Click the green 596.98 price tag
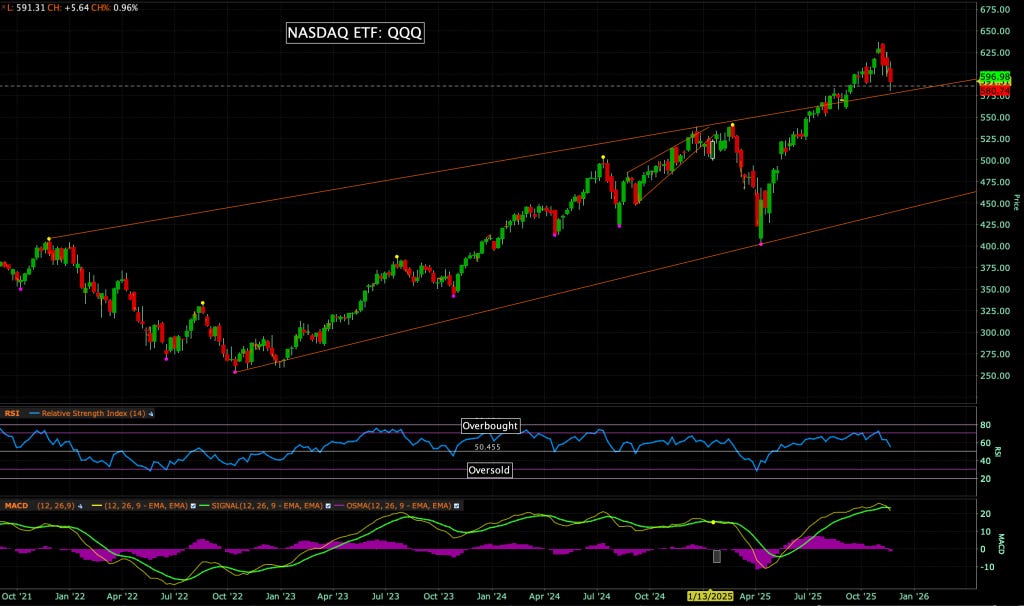The image size is (1024, 606). tap(995, 77)
